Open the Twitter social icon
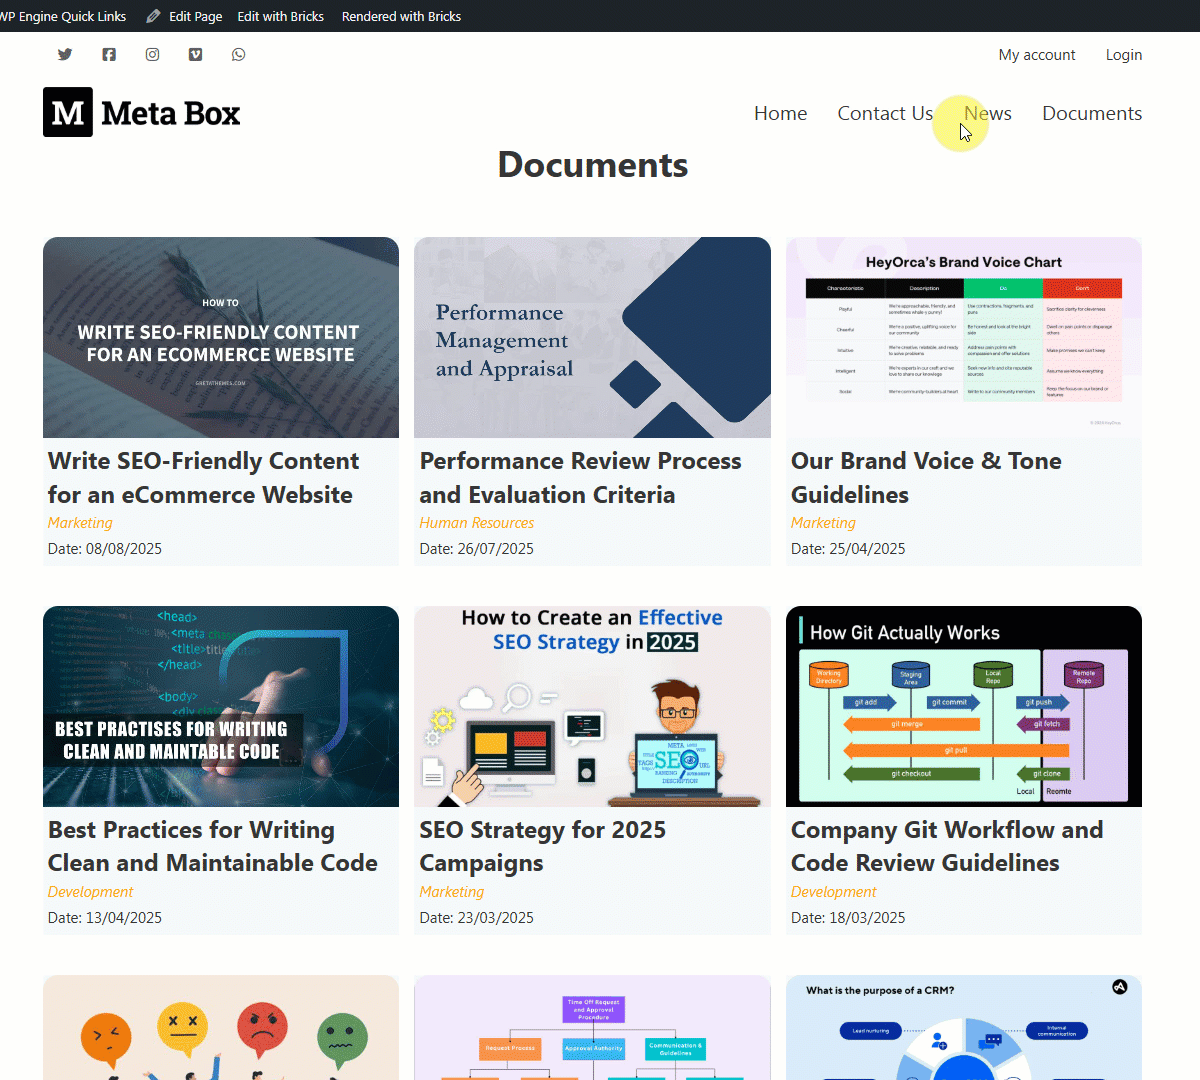Image resolution: width=1200 pixels, height=1080 pixels. point(65,55)
